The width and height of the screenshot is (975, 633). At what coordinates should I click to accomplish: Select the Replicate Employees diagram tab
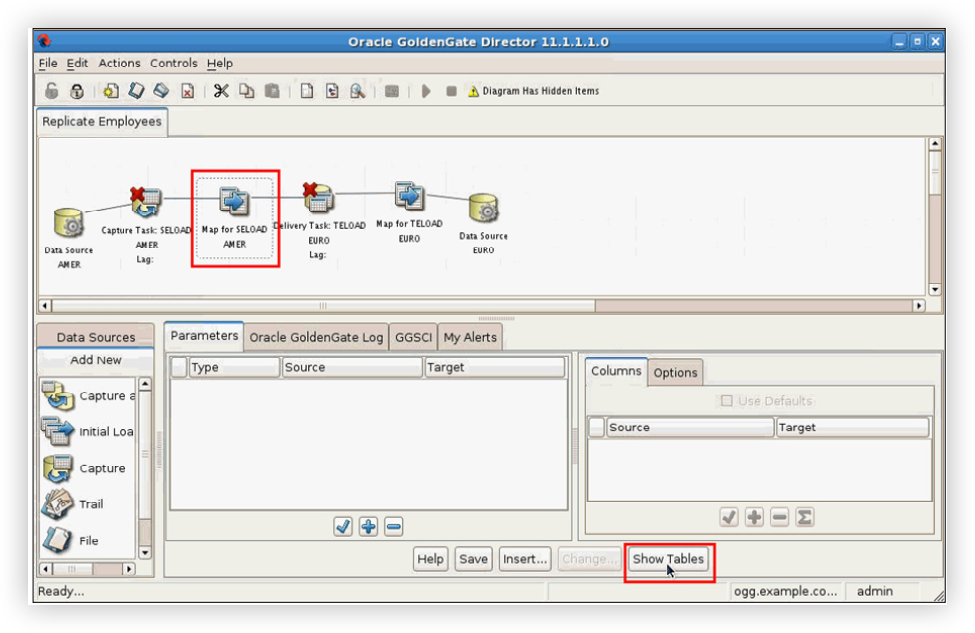tap(102, 121)
